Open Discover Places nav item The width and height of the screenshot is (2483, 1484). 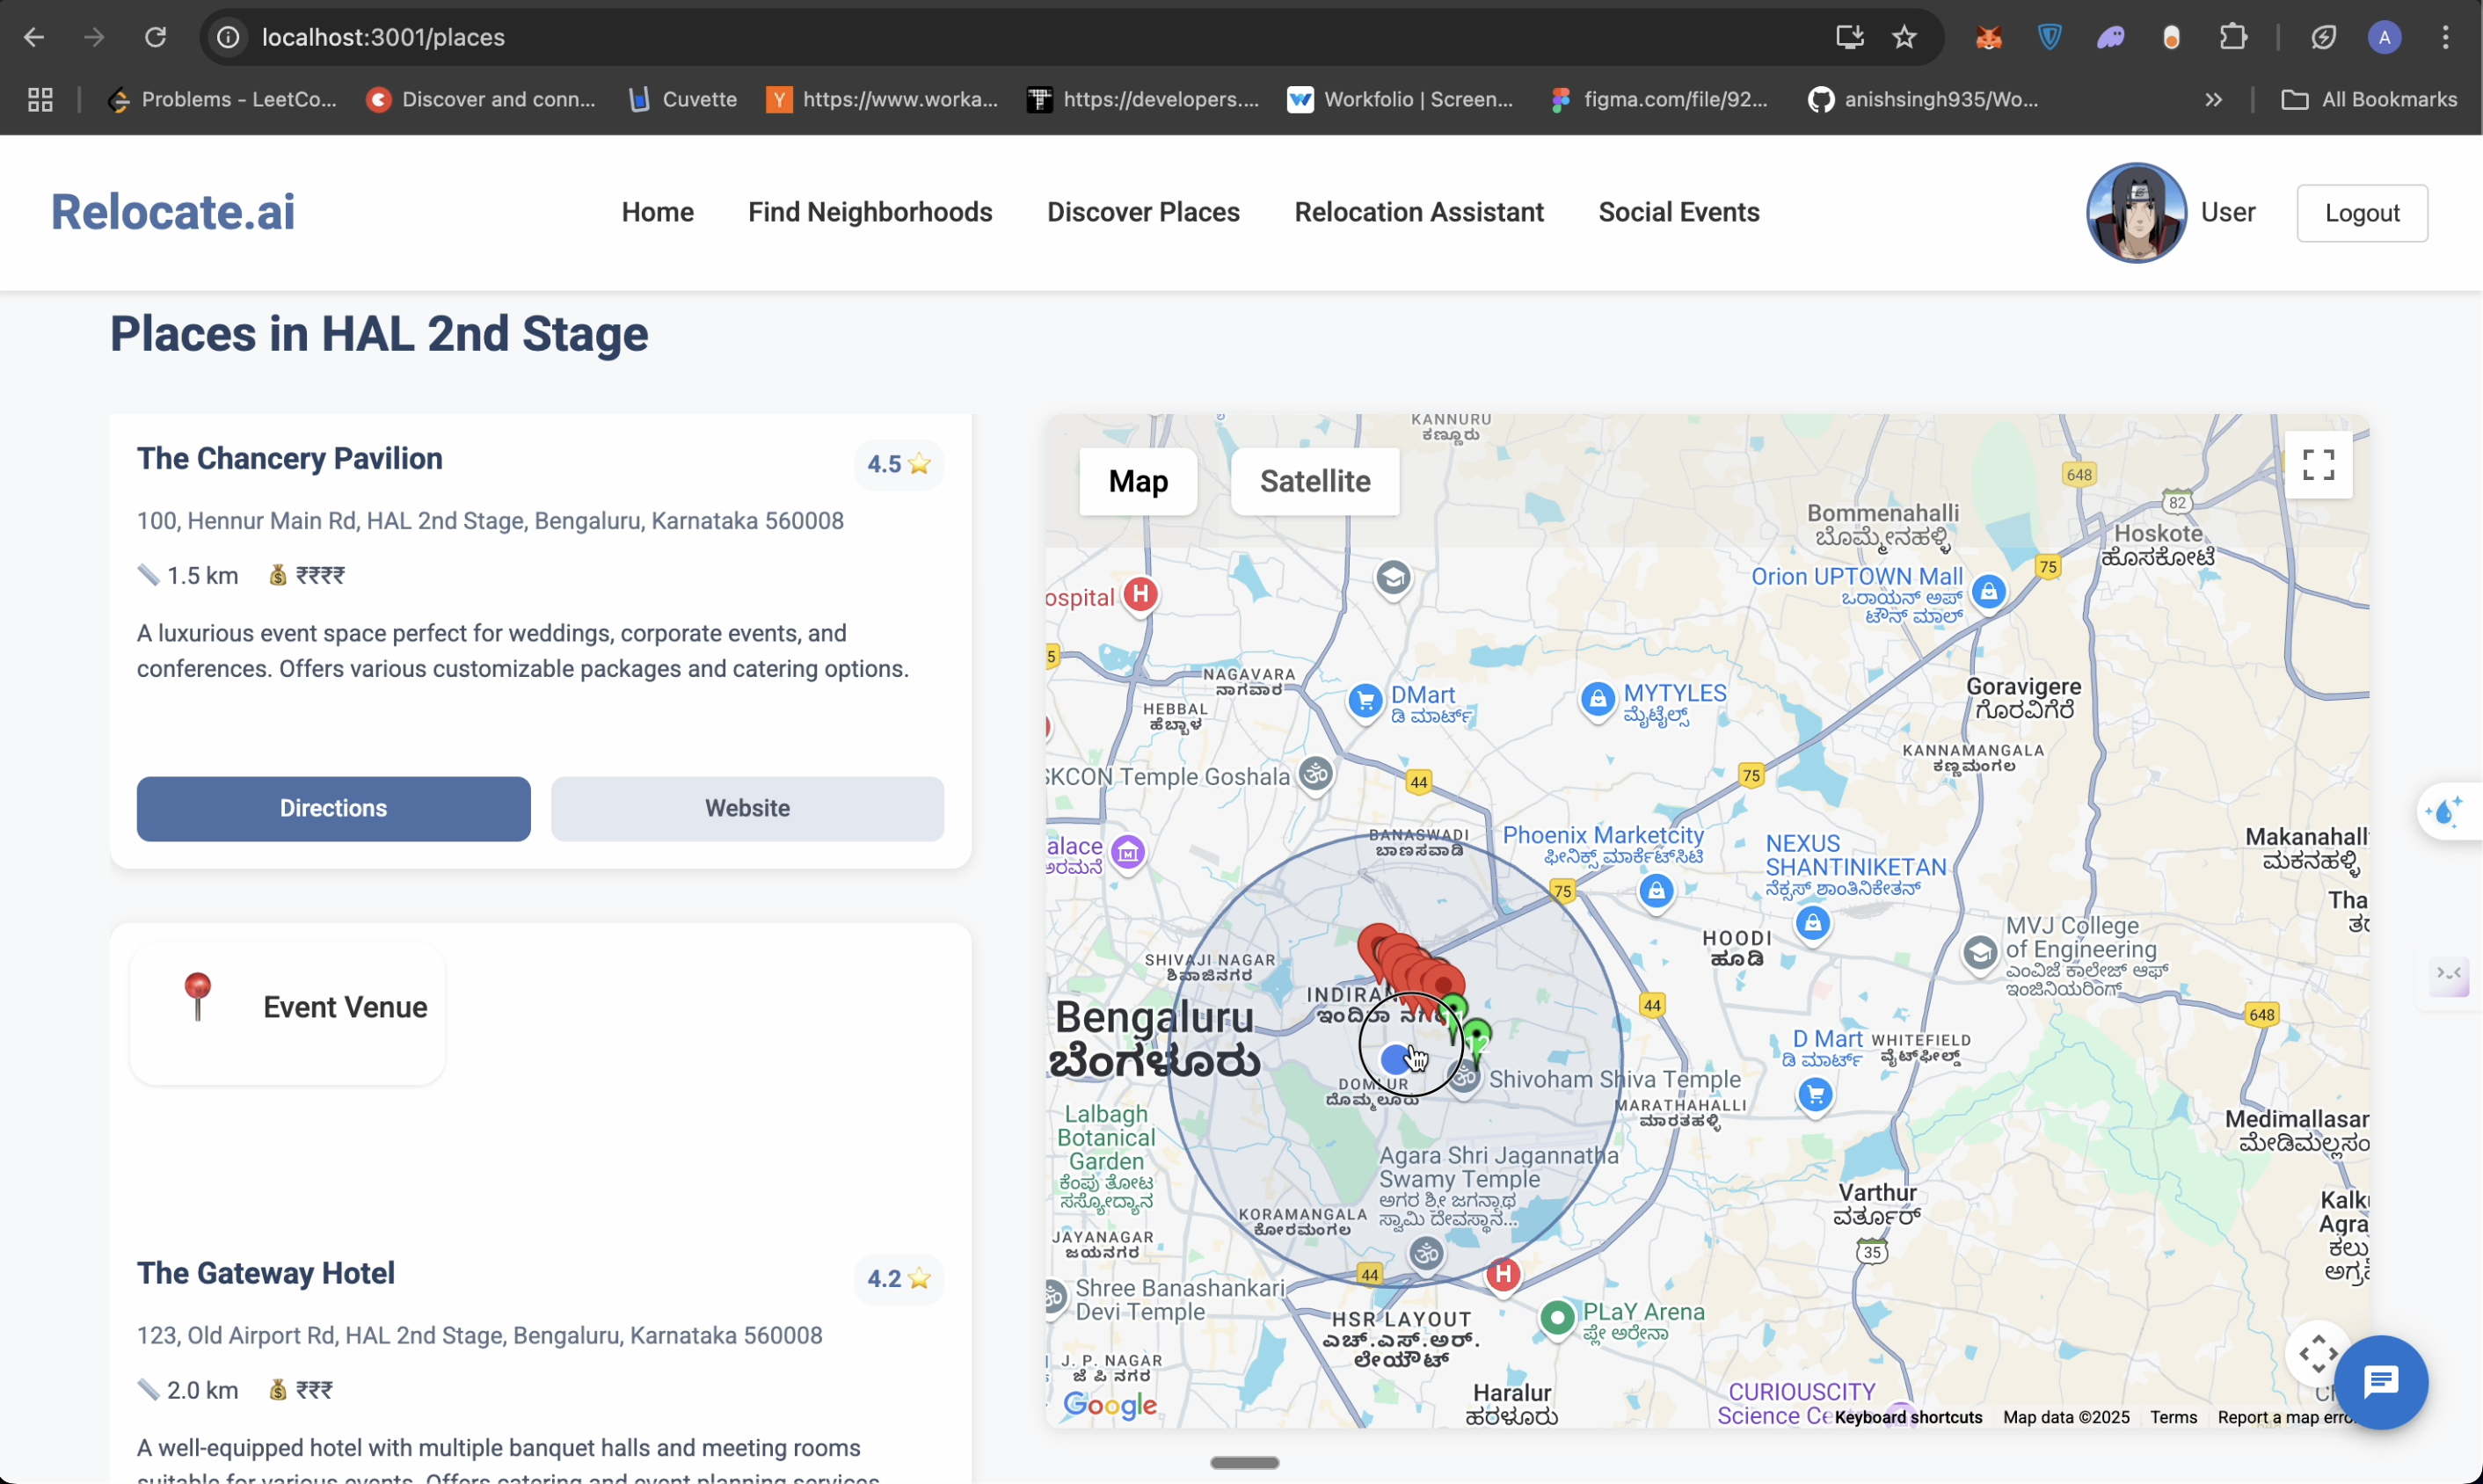coord(1143,212)
